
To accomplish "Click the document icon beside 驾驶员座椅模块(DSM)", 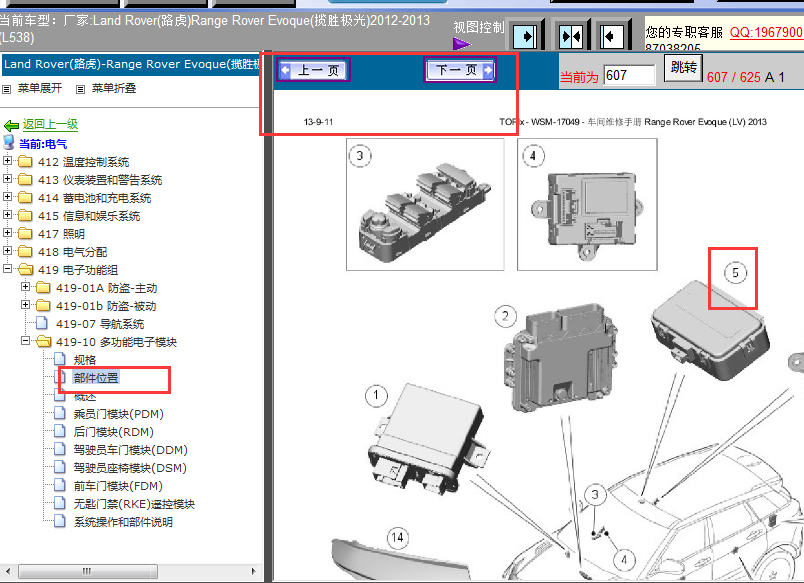I will click(60, 467).
